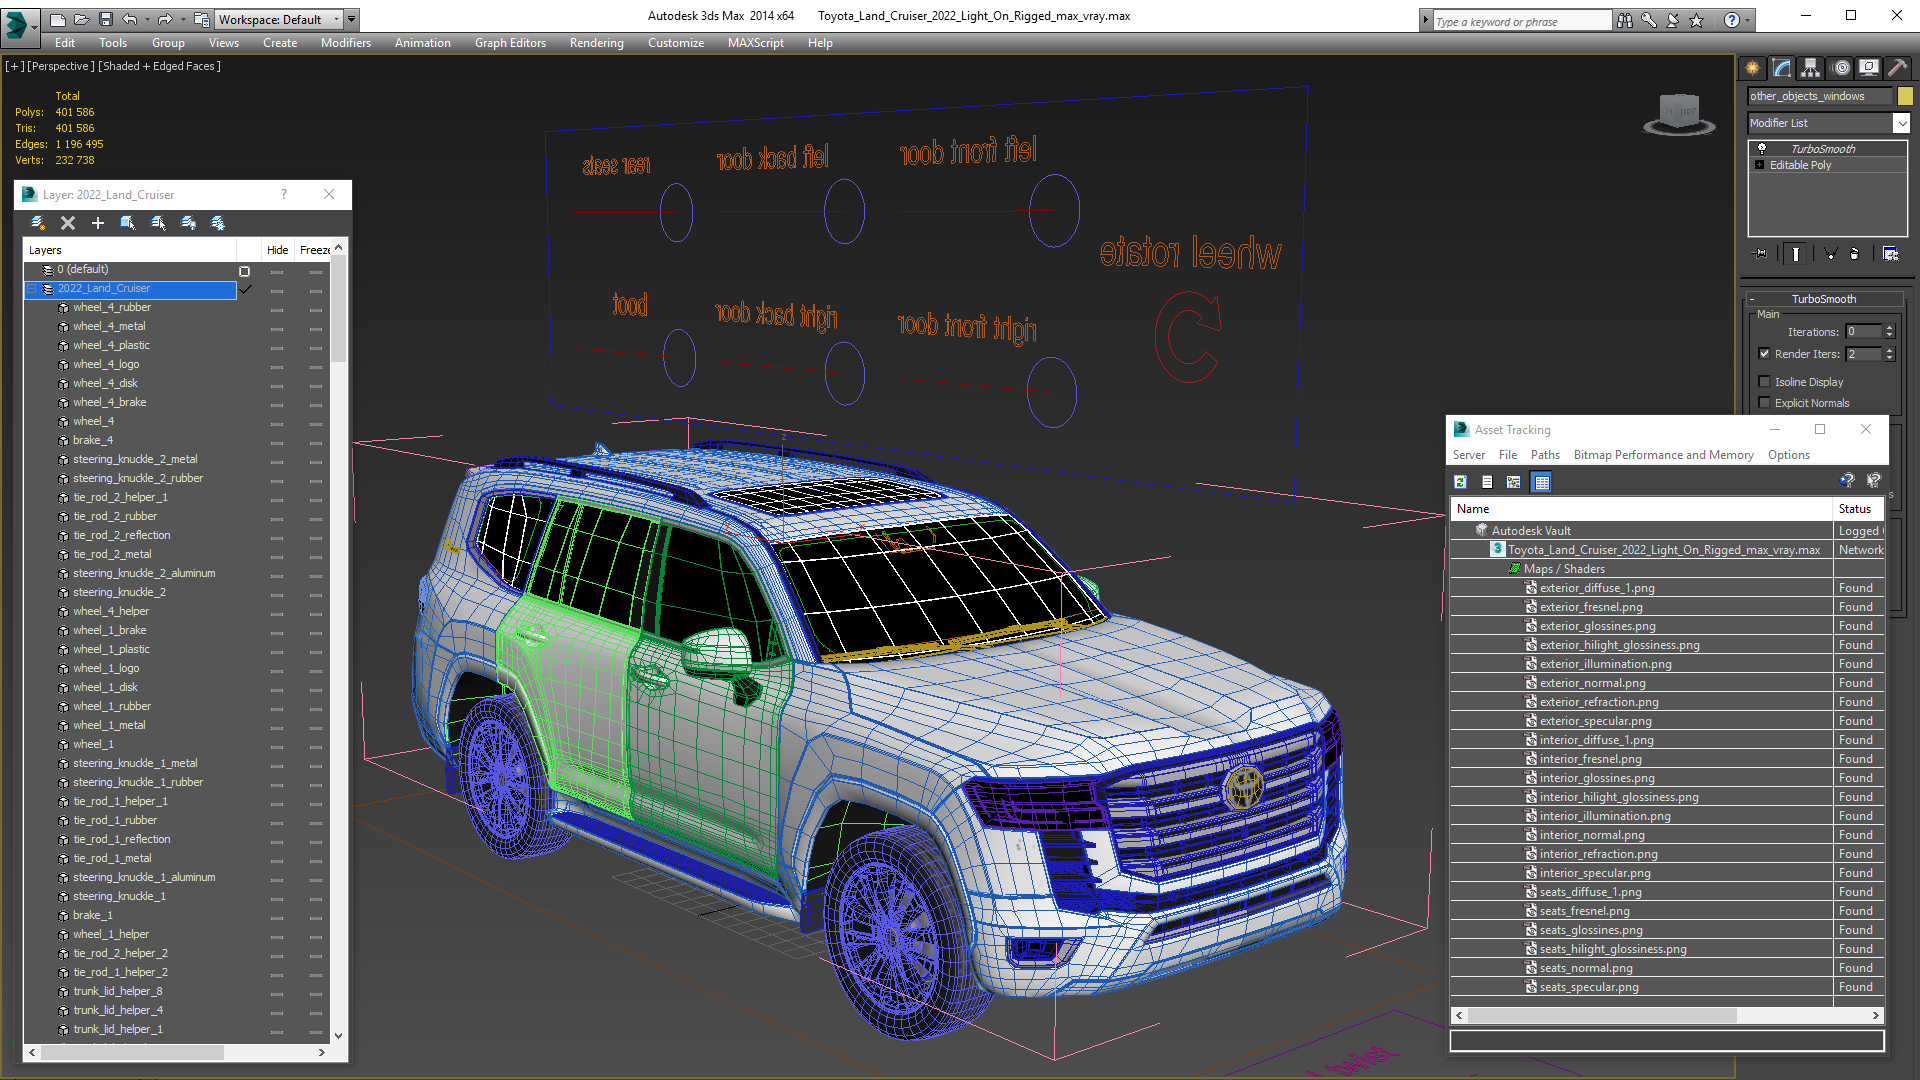Viewport: 1920px width, 1080px height.
Task: Click Hide/Unhide All Layers icon
Action: tap(188, 223)
